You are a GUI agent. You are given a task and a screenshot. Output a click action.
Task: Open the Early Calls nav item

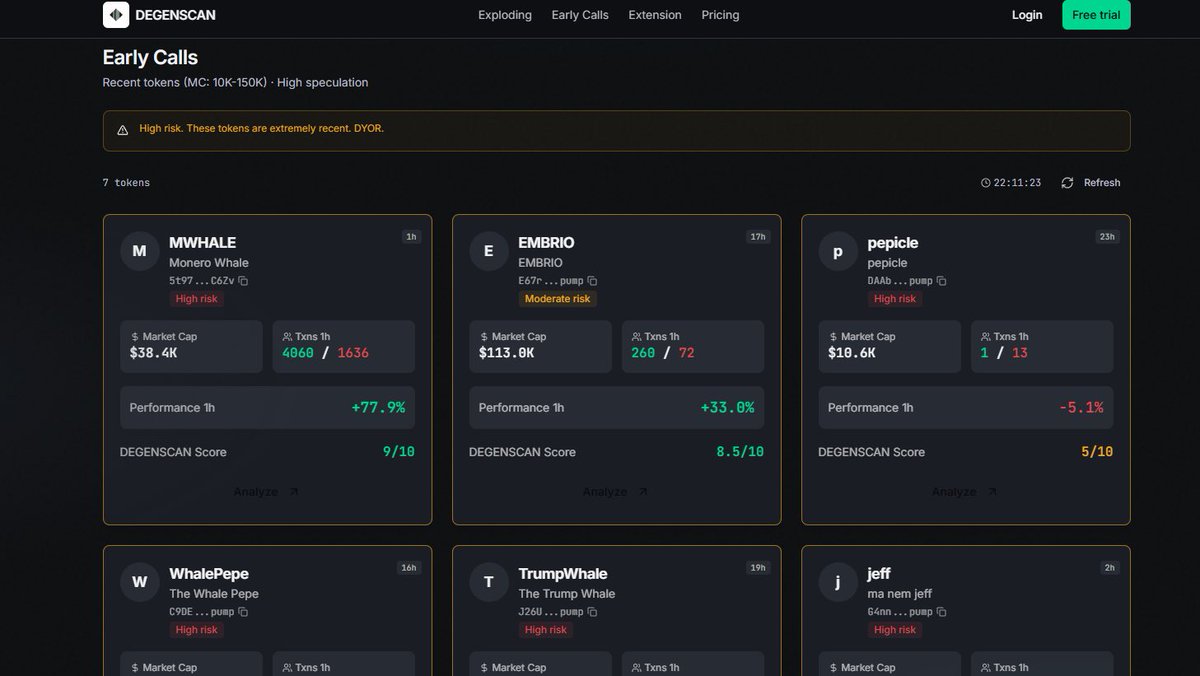tap(580, 15)
